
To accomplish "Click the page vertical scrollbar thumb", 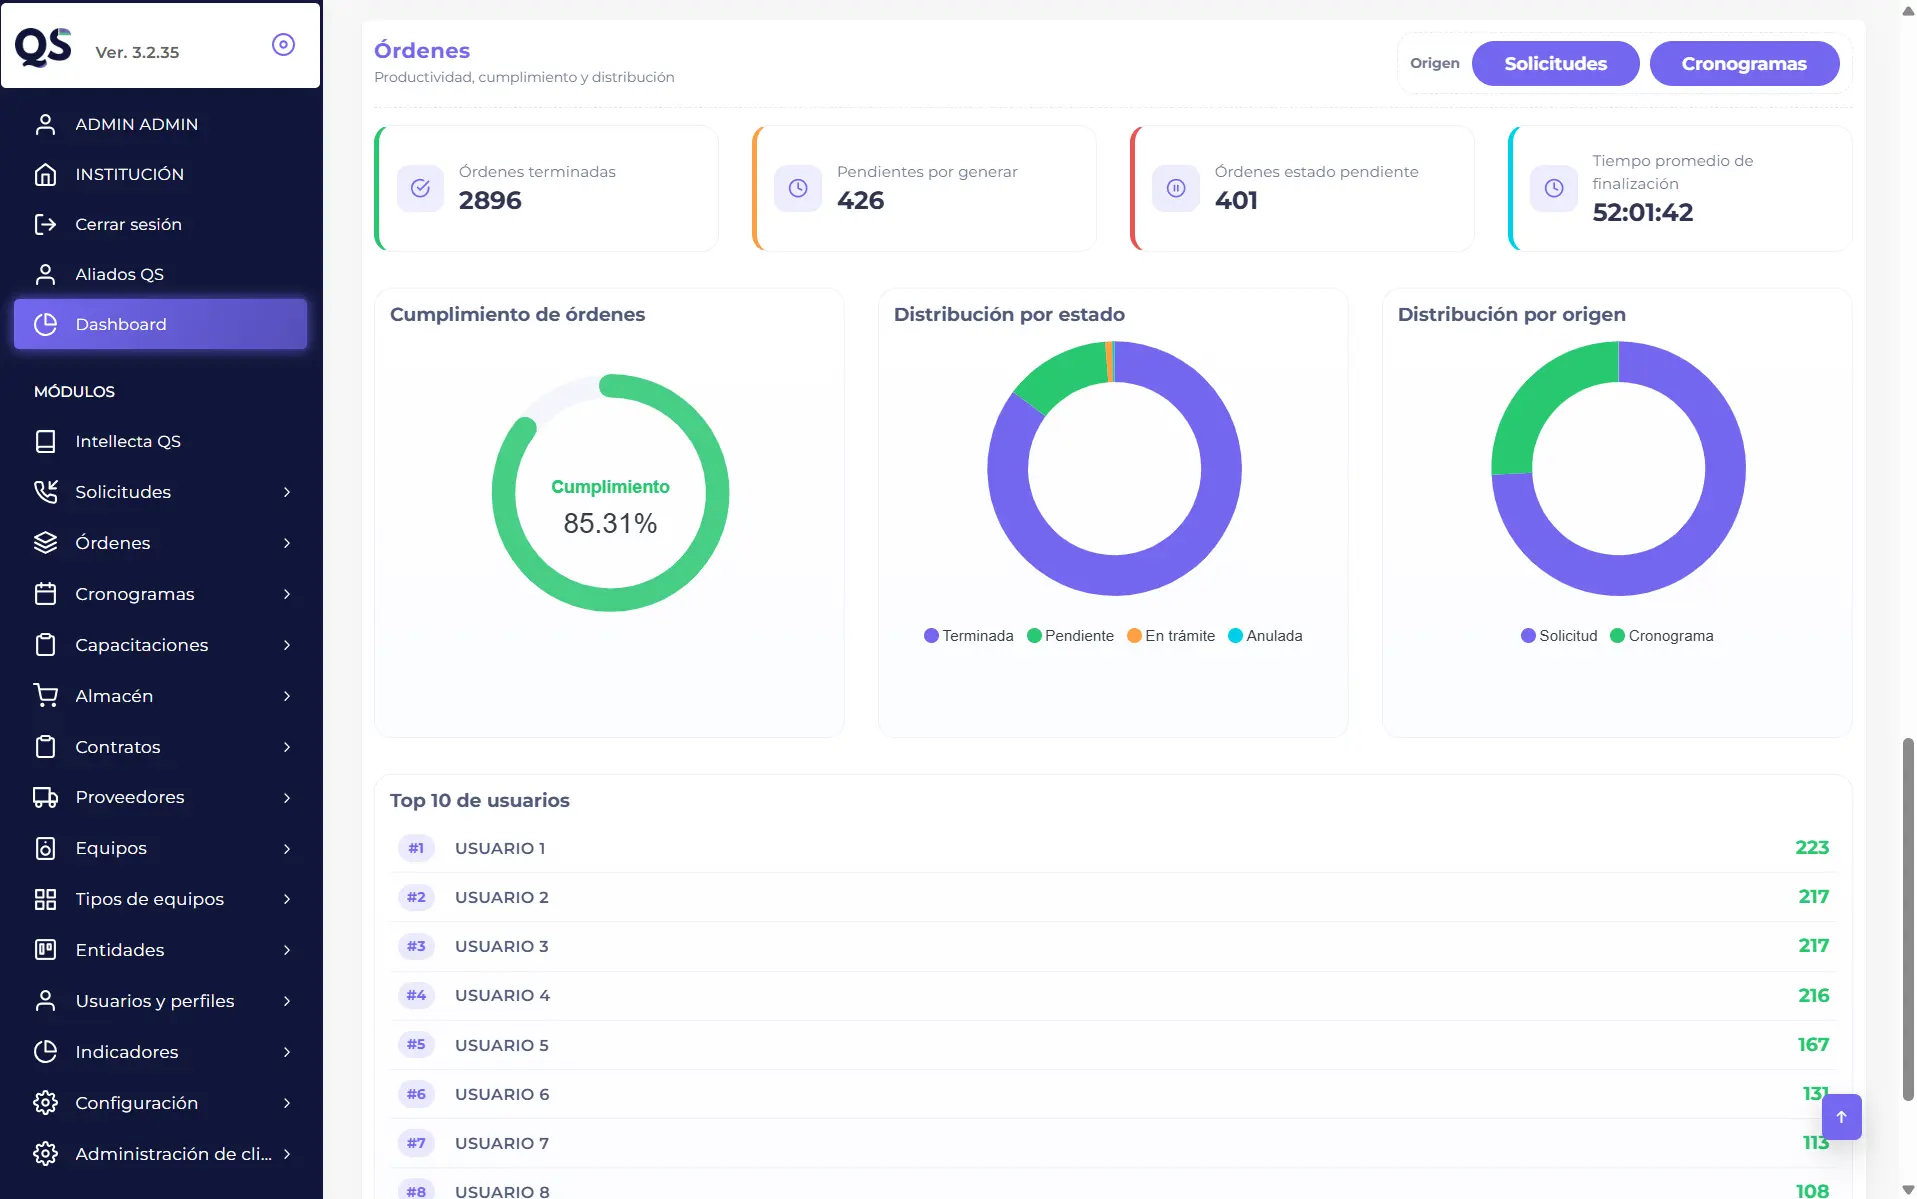I will [x=1908, y=919].
